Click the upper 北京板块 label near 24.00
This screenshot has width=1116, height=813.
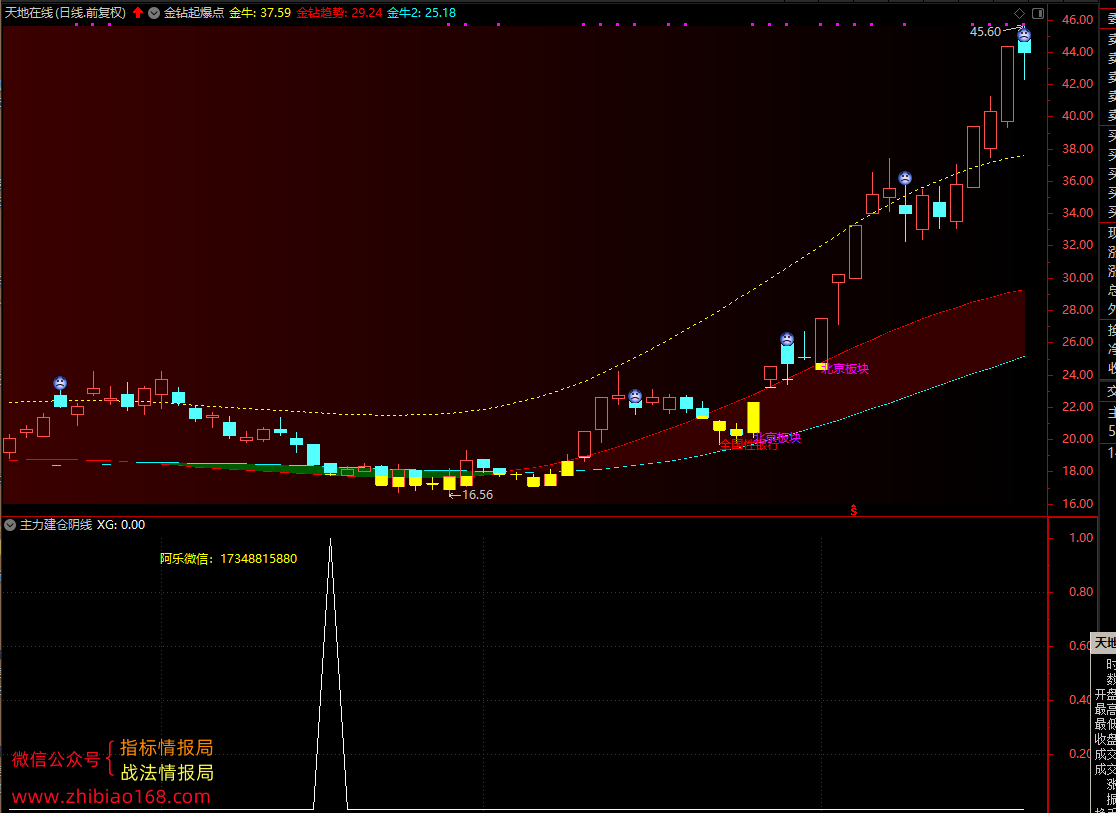point(846,369)
